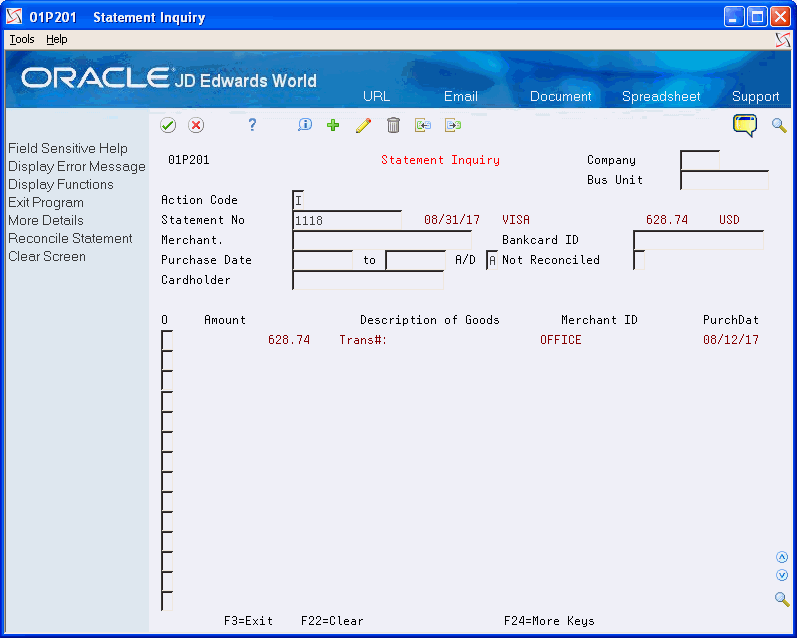Open the URL link in banner

tap(376, 96)
